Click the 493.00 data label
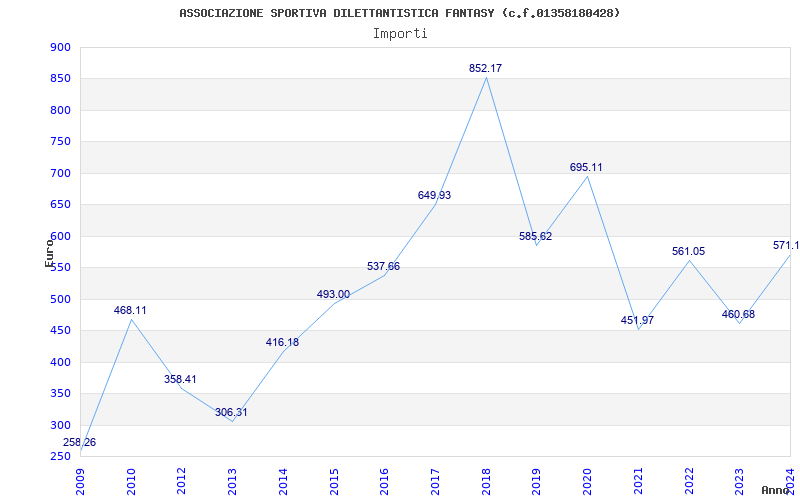This screenshot has height=500, width=800. (333, 294)
